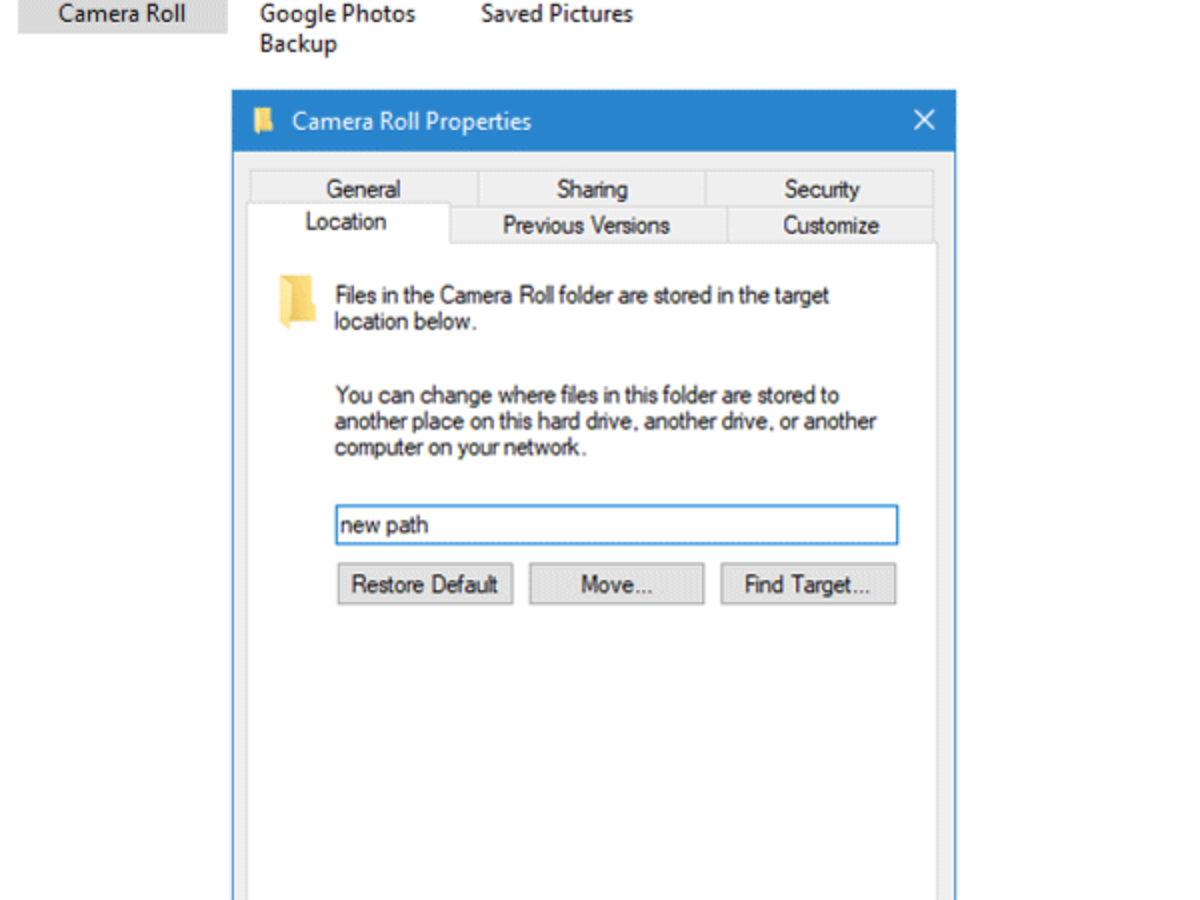Select the Camera Roll folder item
Viewport: 1200px width, 900px height.
click(122, 15)
